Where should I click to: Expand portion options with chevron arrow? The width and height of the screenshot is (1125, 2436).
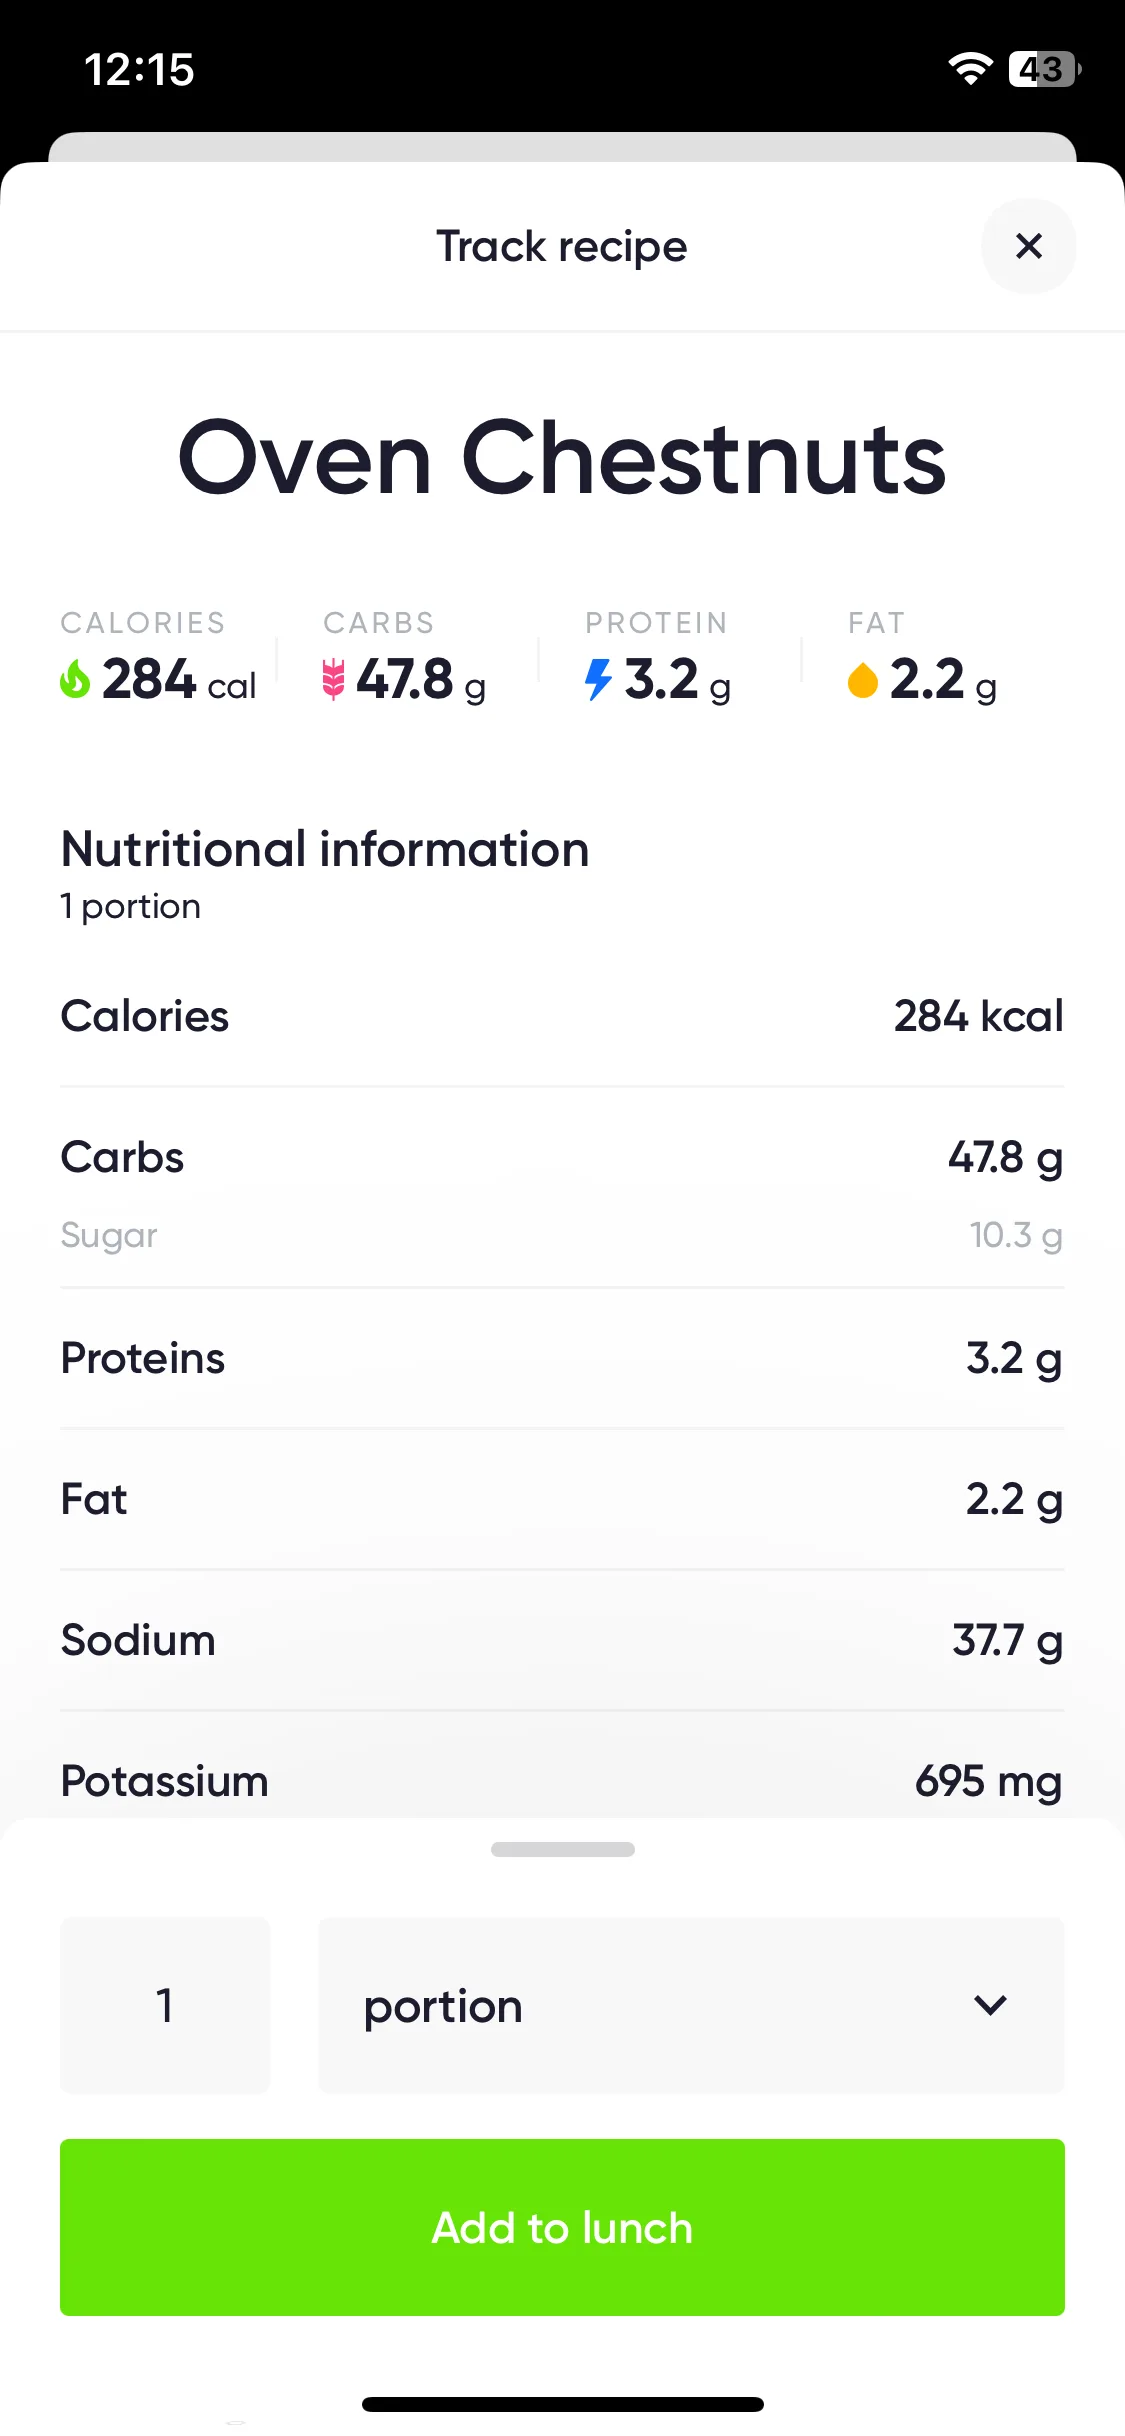tap(990, 2005)
